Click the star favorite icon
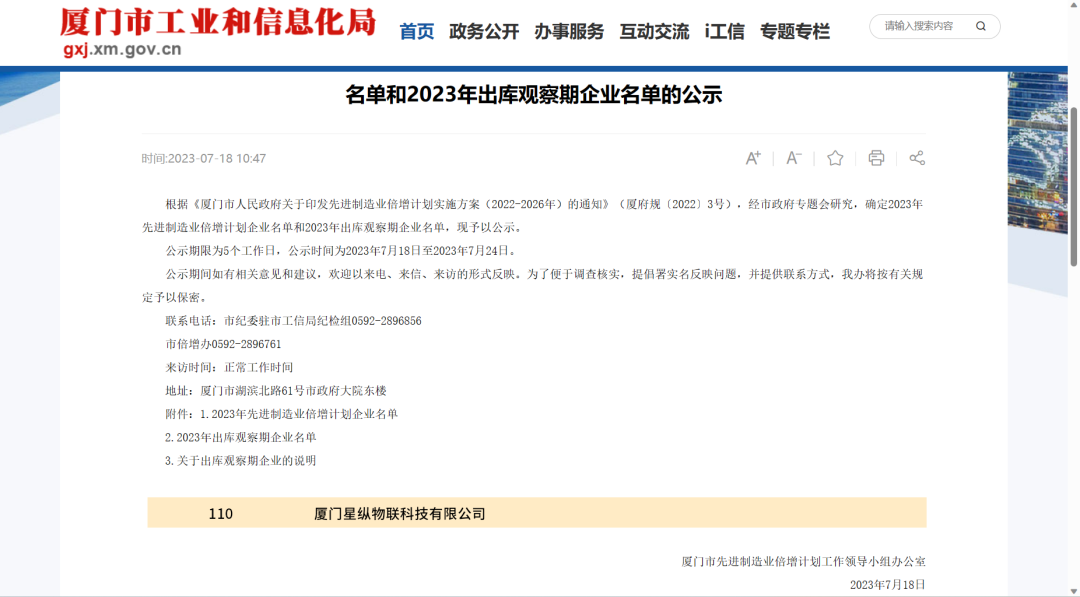This screenshot has width=1080, height=597. [x=835, y=158]
